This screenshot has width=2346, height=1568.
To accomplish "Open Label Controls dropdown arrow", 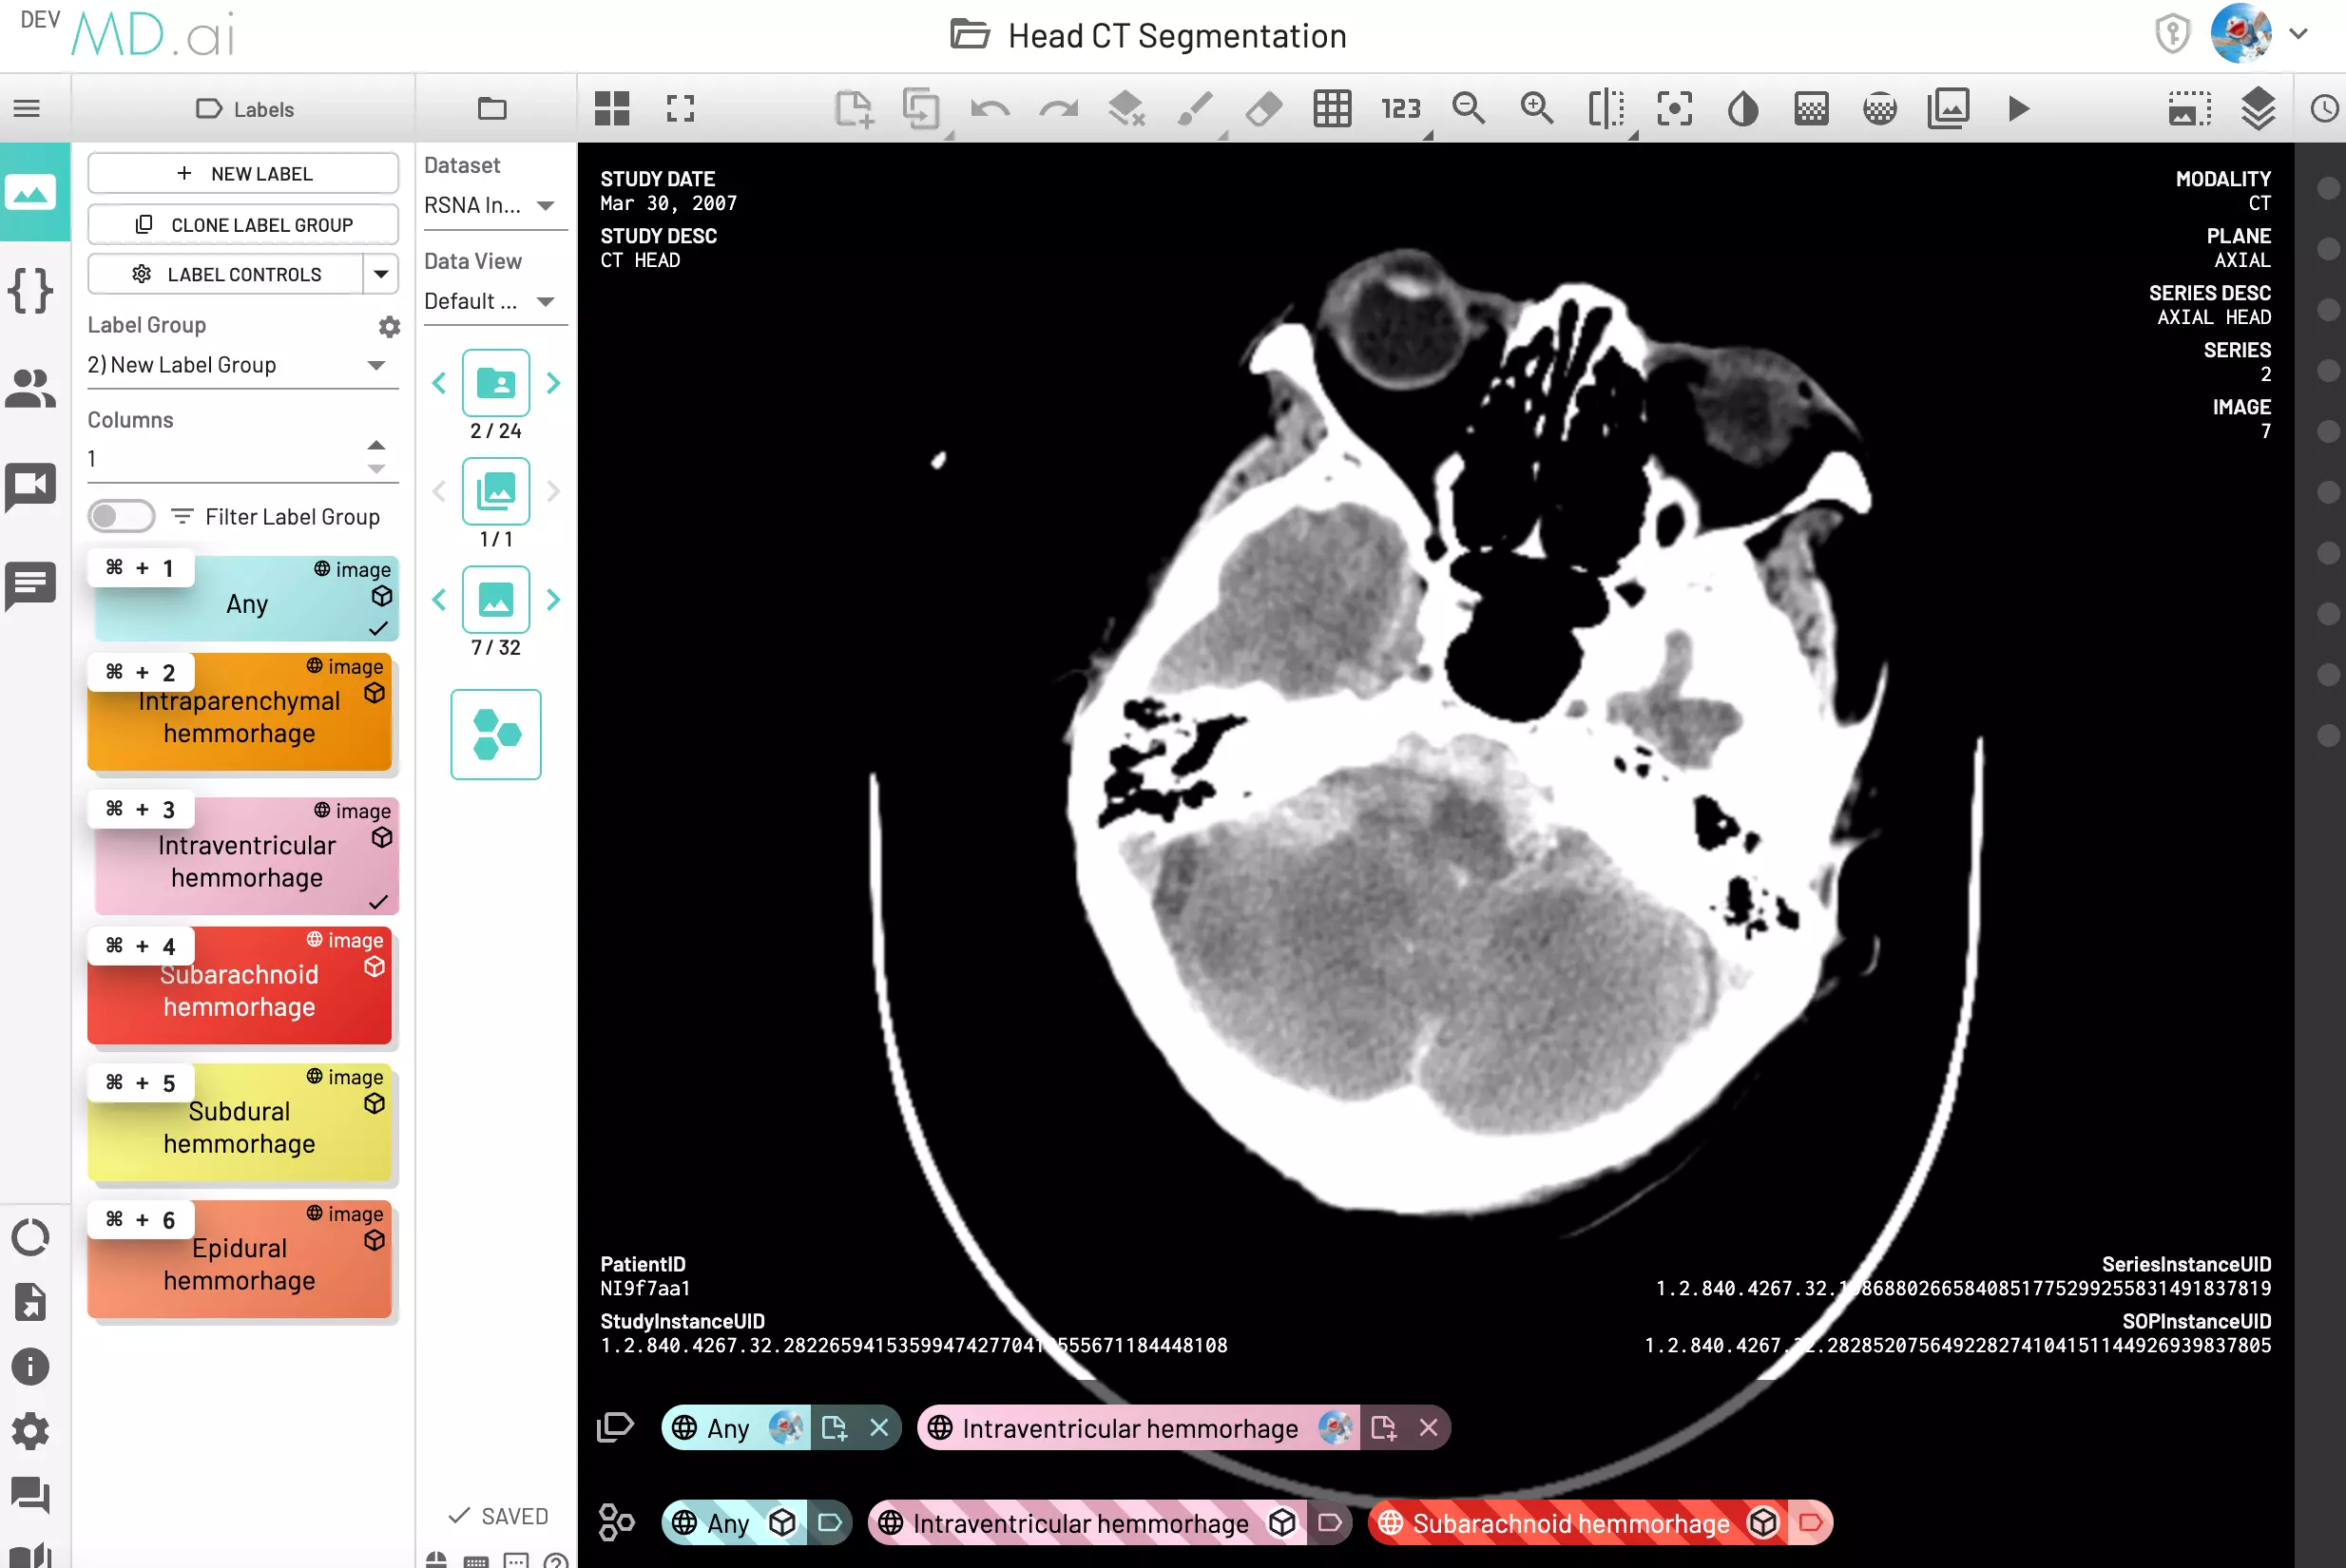I will [381, 274].
